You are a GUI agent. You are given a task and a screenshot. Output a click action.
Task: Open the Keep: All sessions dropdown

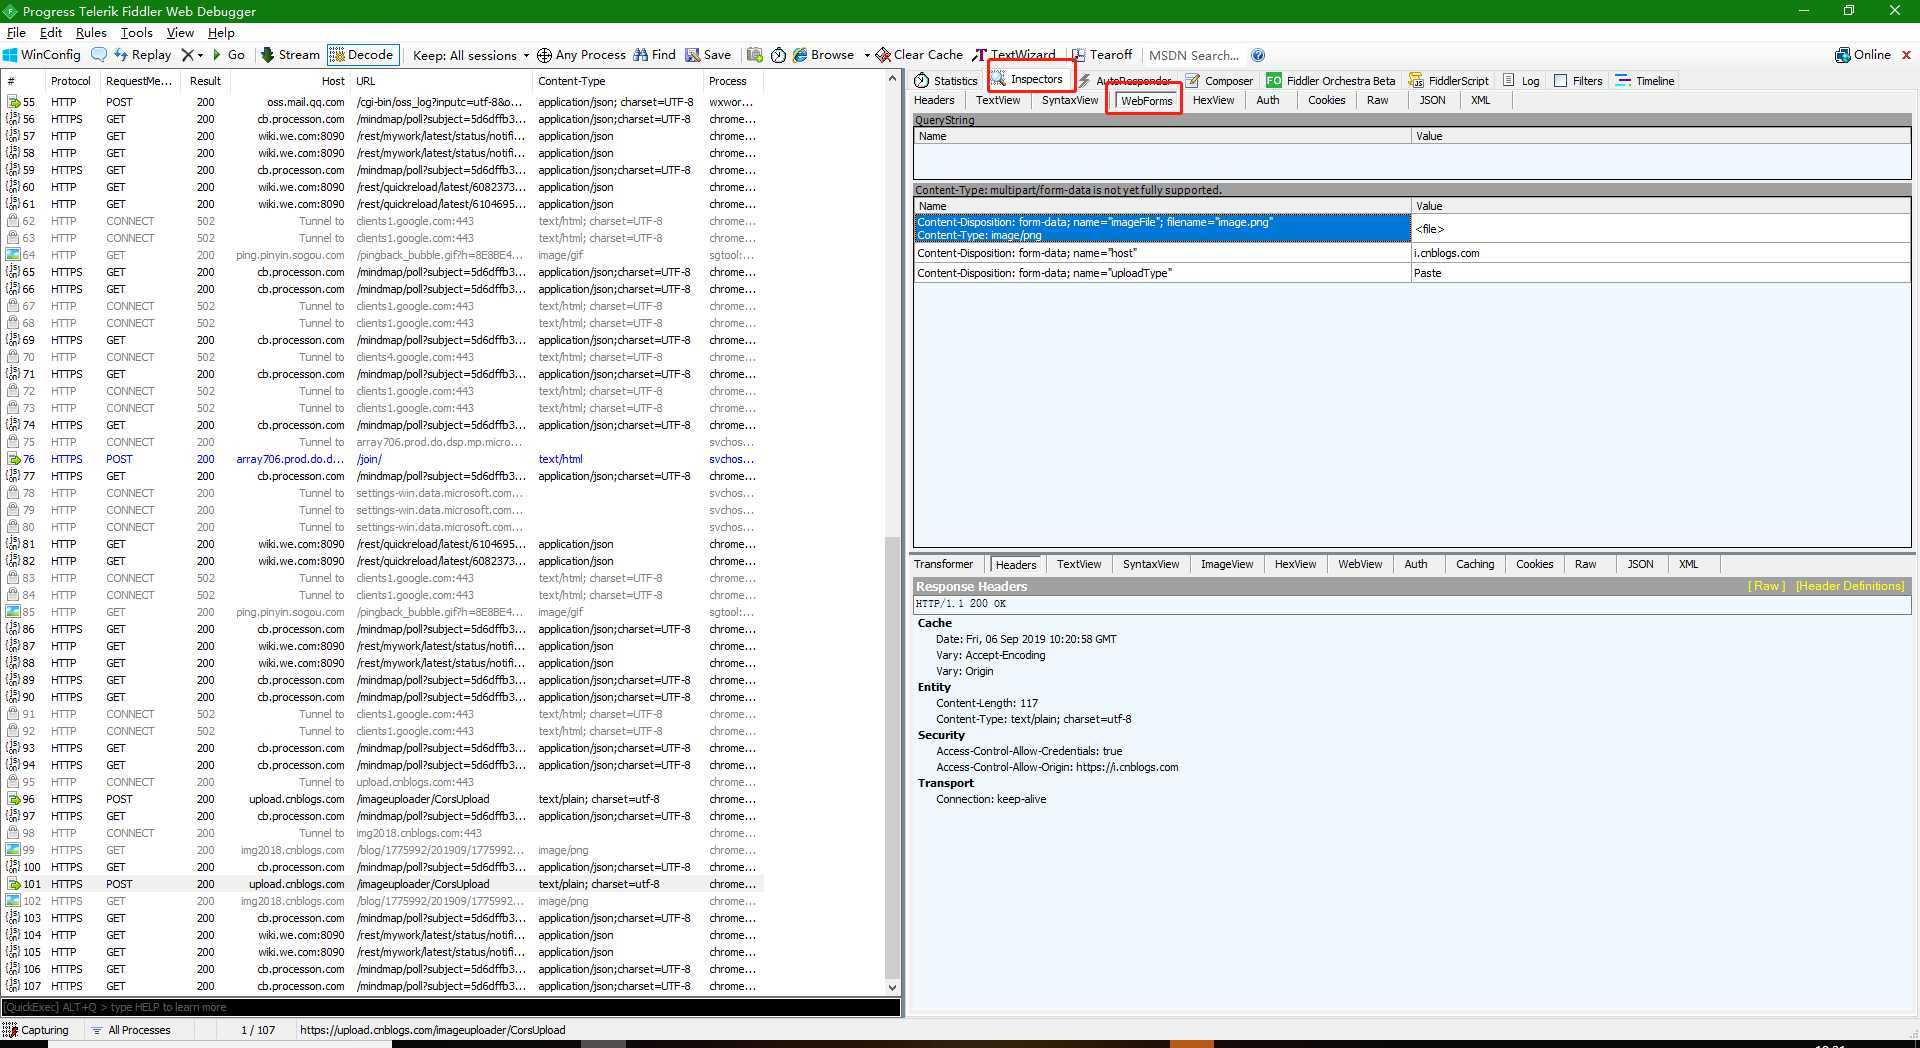coord(471,55)
